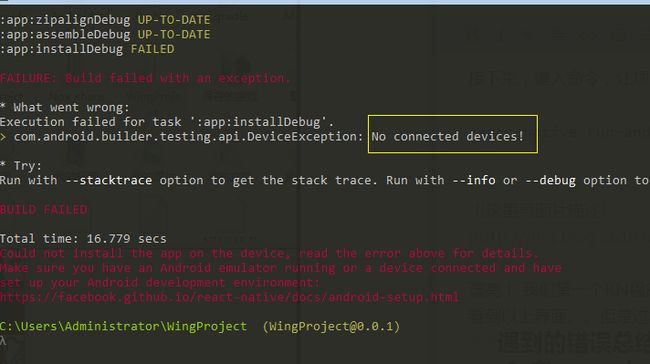
Task: Click the bold '--stacktrace' option text
Action: point(109,180)
